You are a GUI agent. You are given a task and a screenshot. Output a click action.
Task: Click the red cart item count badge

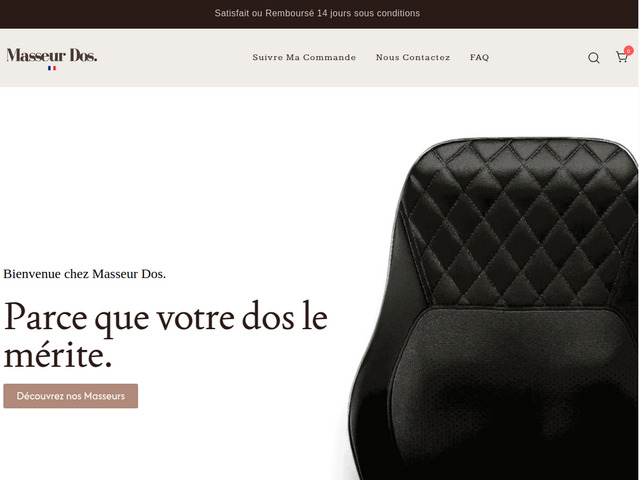click(629, 51)
